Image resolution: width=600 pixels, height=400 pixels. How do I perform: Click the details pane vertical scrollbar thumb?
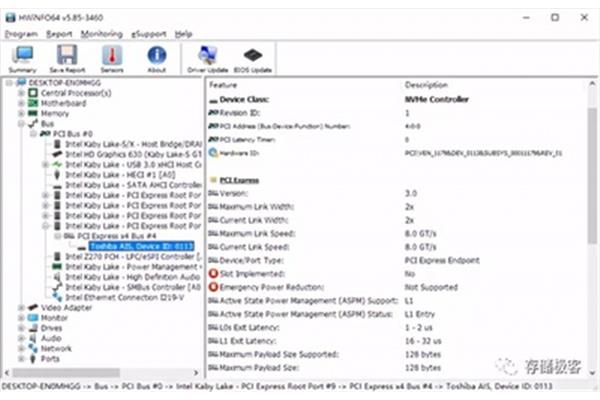click(x=593, y=175)
